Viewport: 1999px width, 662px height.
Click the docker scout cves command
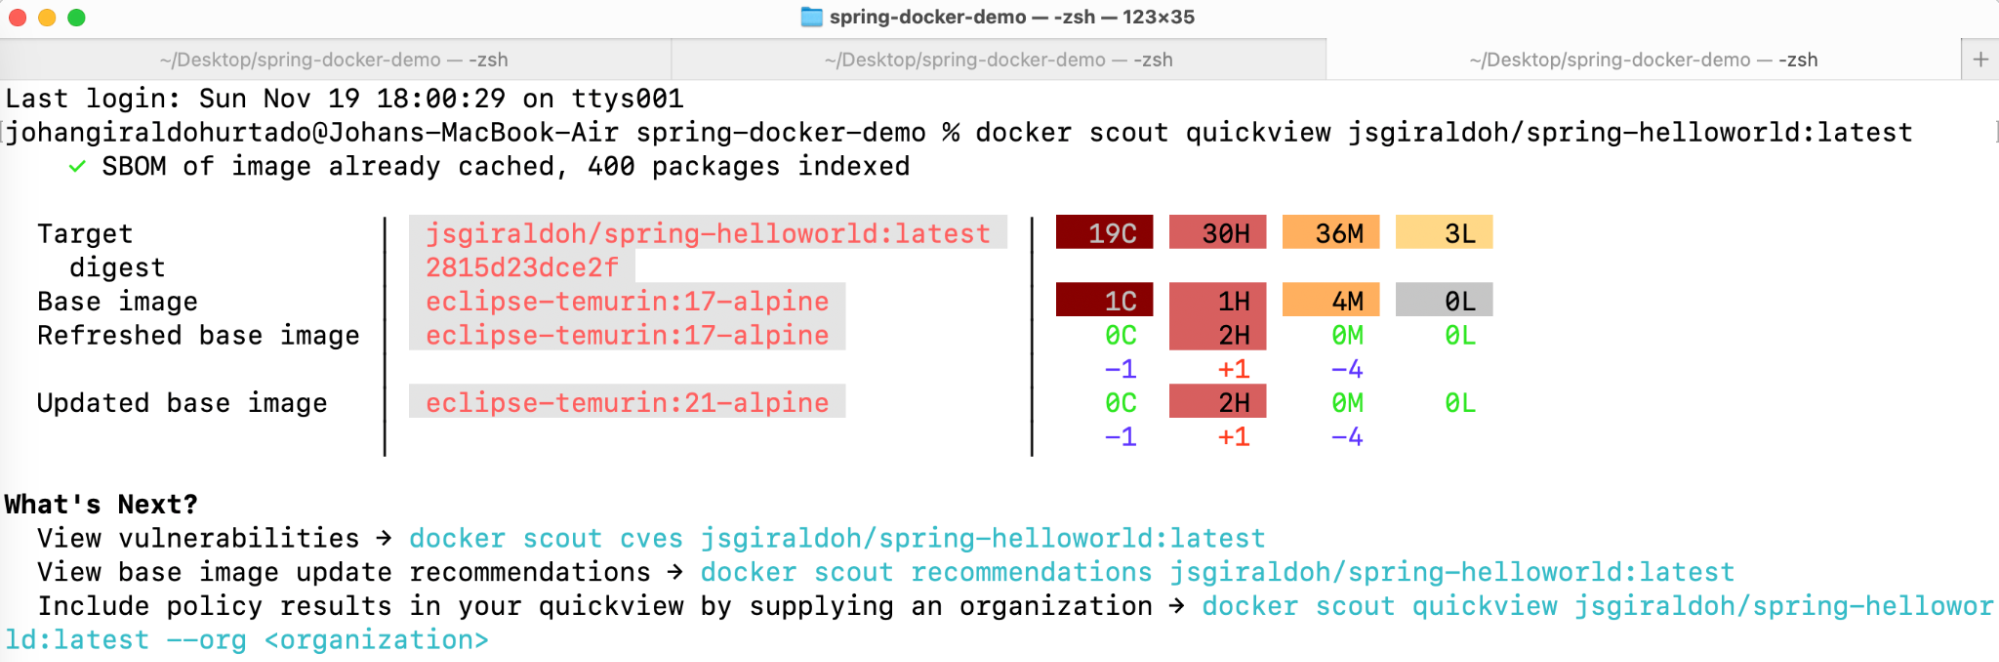[836, 538]
